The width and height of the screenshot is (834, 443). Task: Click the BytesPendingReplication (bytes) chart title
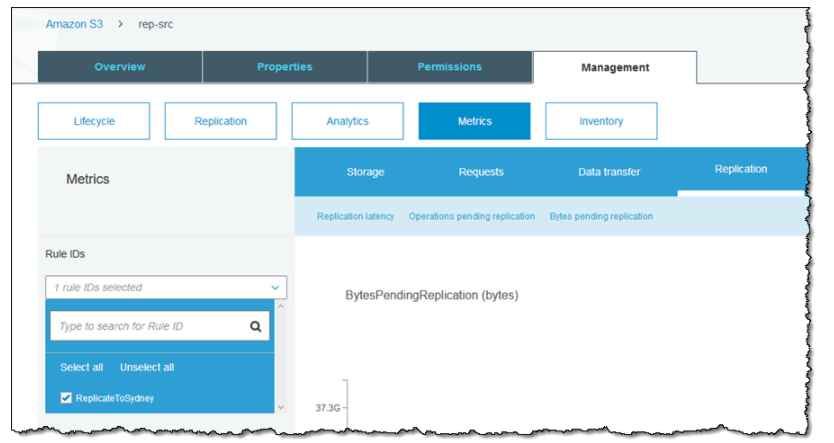point(431,295)
